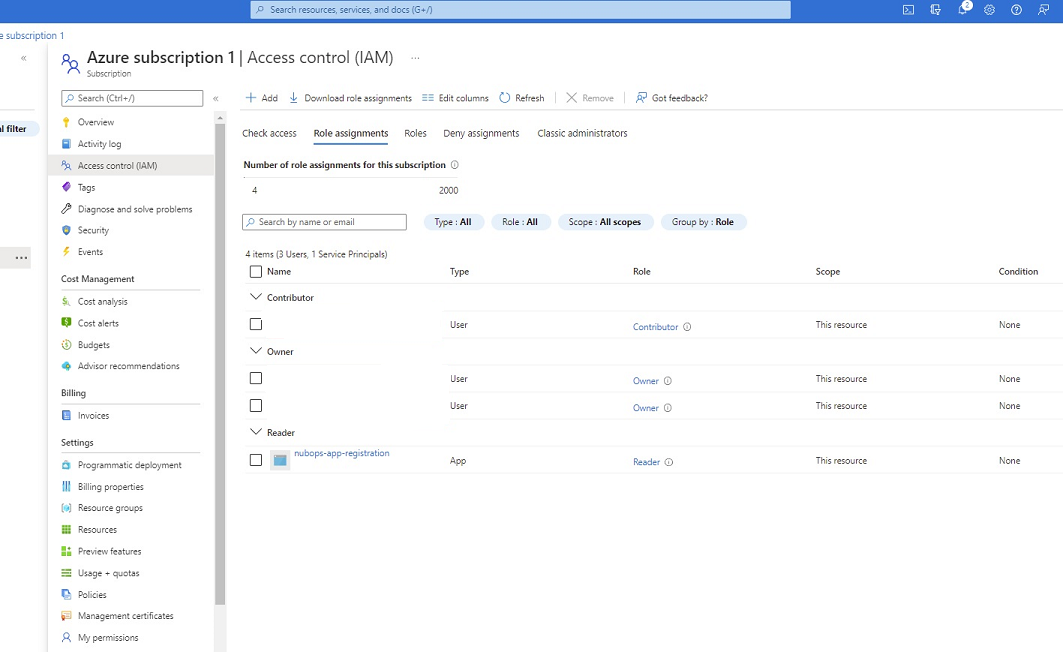Image resolution: width=1063 pixels, height=652 pixels.
Task: Open the nubops-app-registration link
Action: [342, 453]
